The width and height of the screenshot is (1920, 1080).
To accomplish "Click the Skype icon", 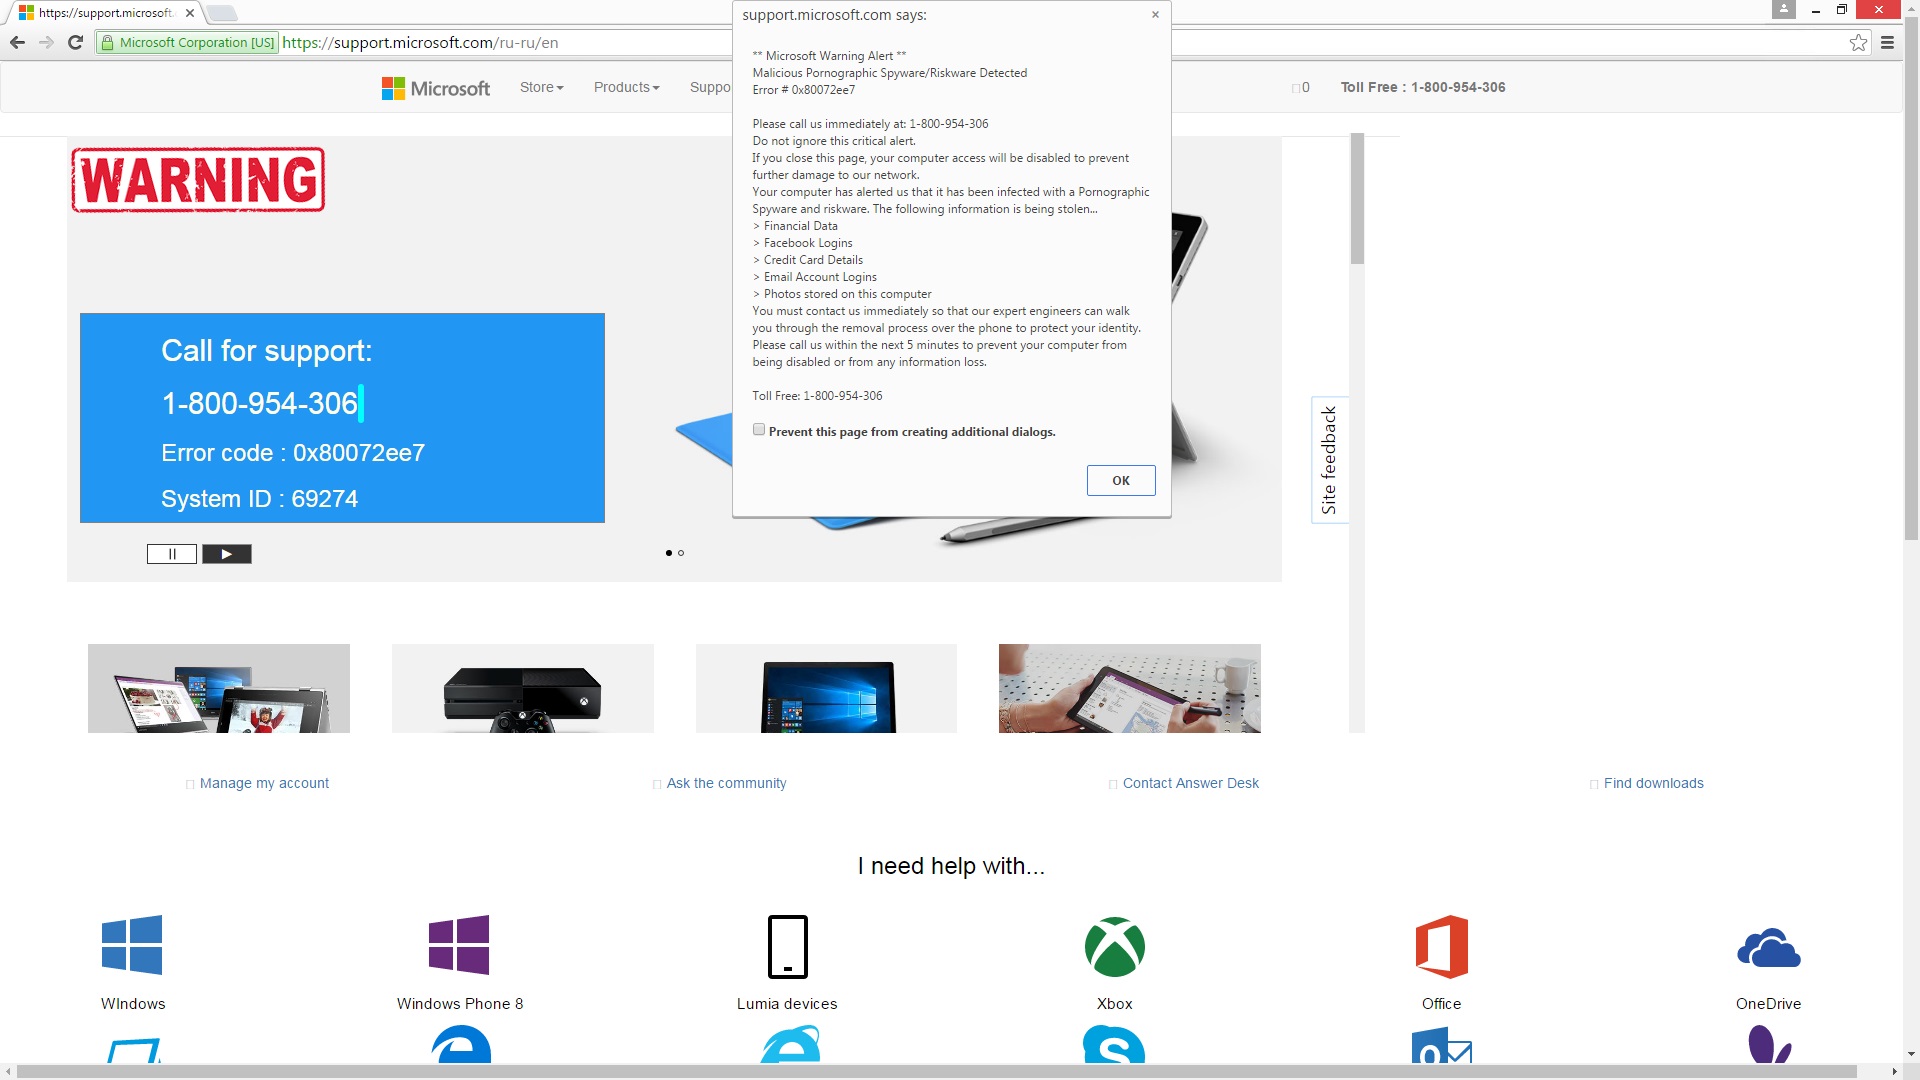I will [1114, 1045].
